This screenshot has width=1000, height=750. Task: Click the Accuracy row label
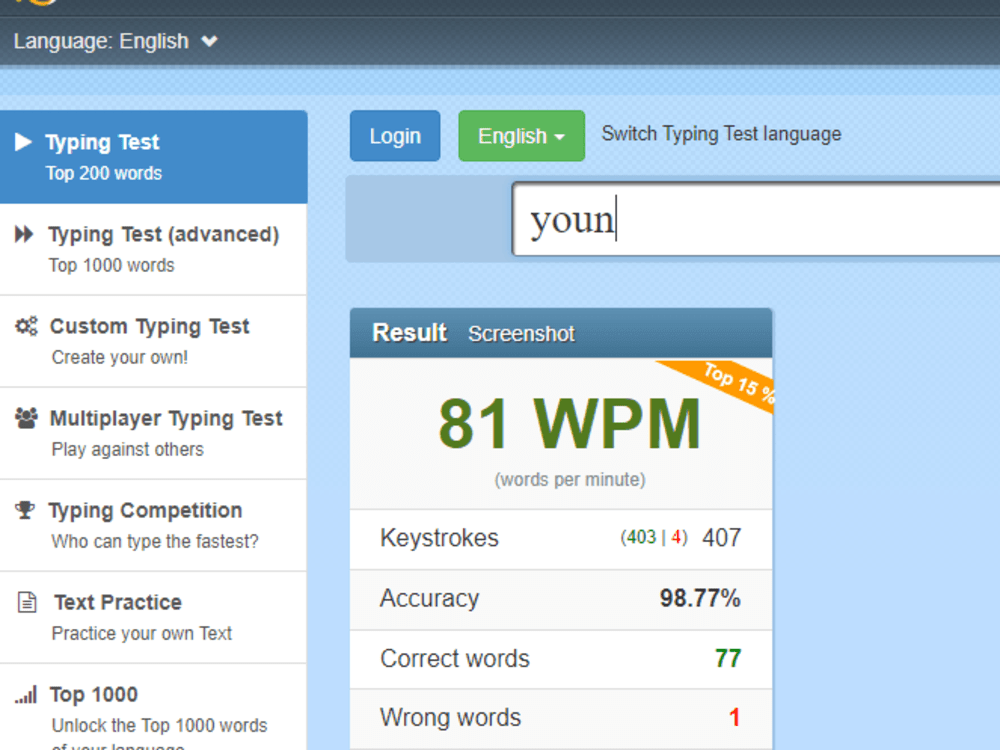429,598
